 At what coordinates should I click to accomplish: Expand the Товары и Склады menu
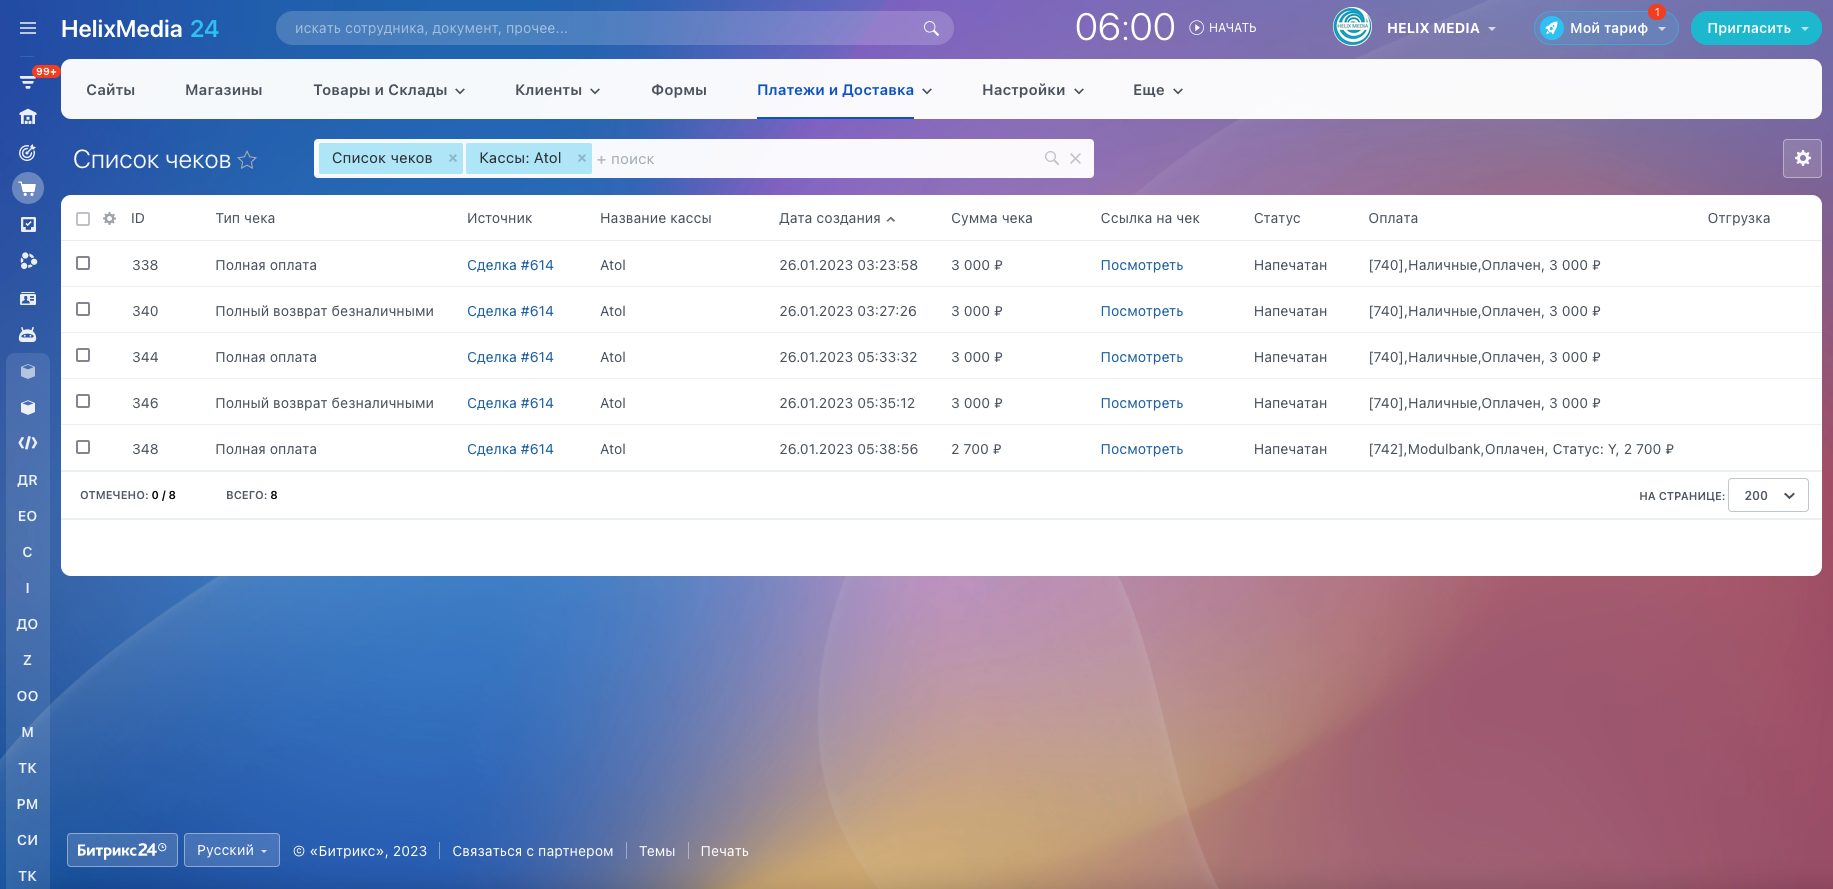[389, 90]
